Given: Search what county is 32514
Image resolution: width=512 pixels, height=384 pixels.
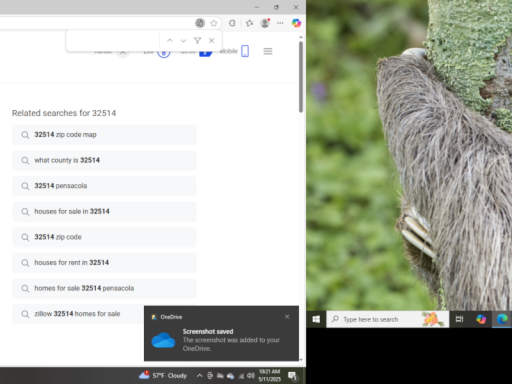Looking at the screenshot, I should click(x=104, y=160).
